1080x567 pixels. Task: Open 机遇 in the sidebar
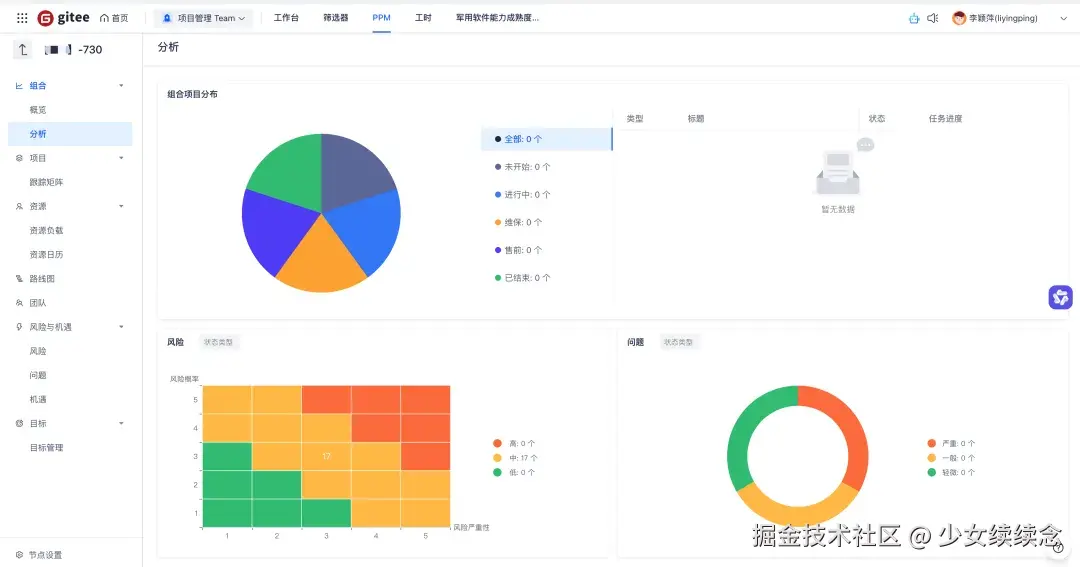(x=38, y=399)
